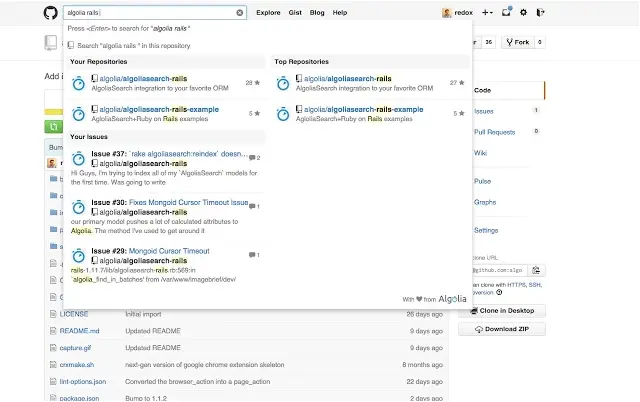This screenshot has height=402, width=640.
Task: Copy clone URL with clipboard icon
Action: (x=536, y=270)
